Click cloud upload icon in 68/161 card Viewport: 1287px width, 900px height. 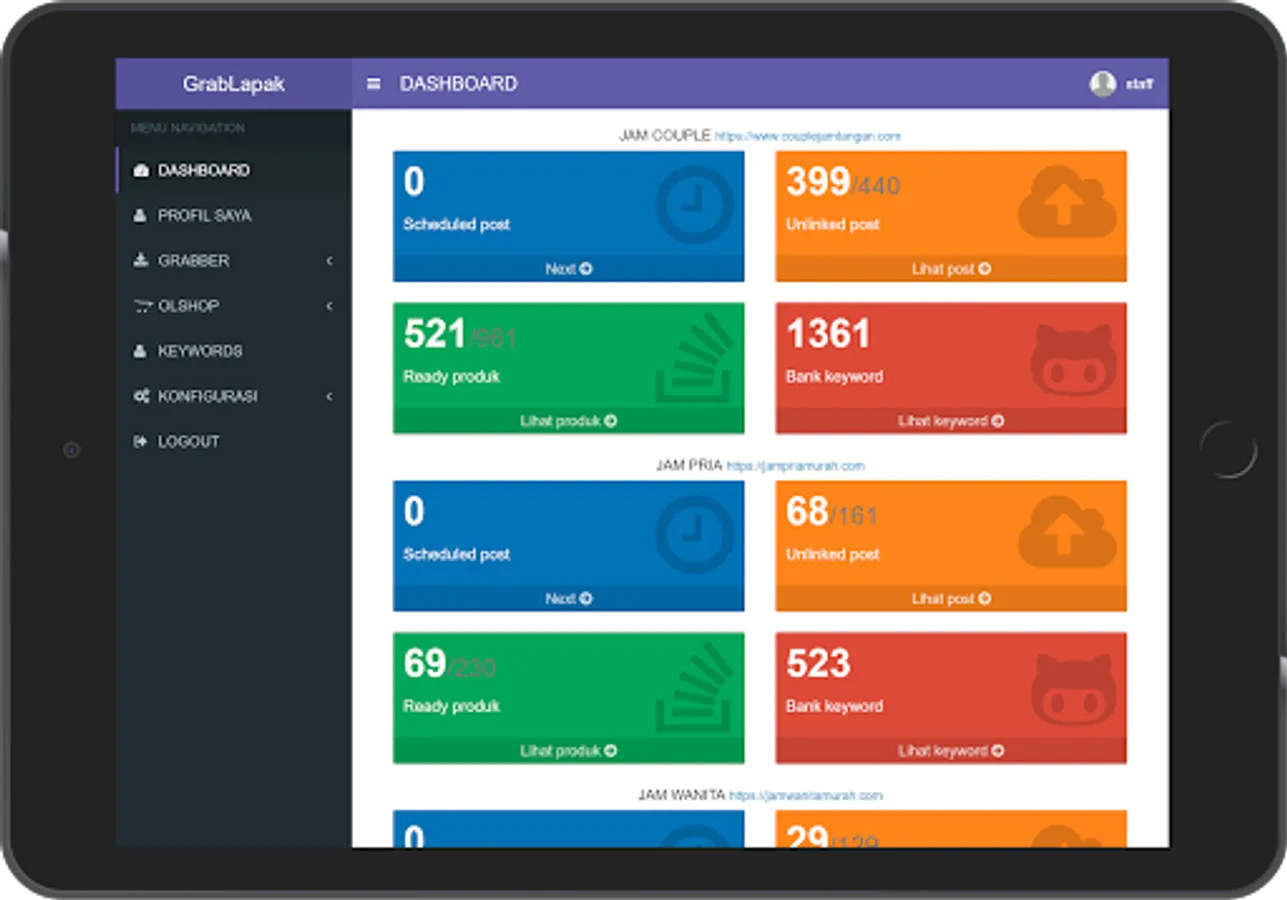pyautogui.click(x=1067, y=534)
